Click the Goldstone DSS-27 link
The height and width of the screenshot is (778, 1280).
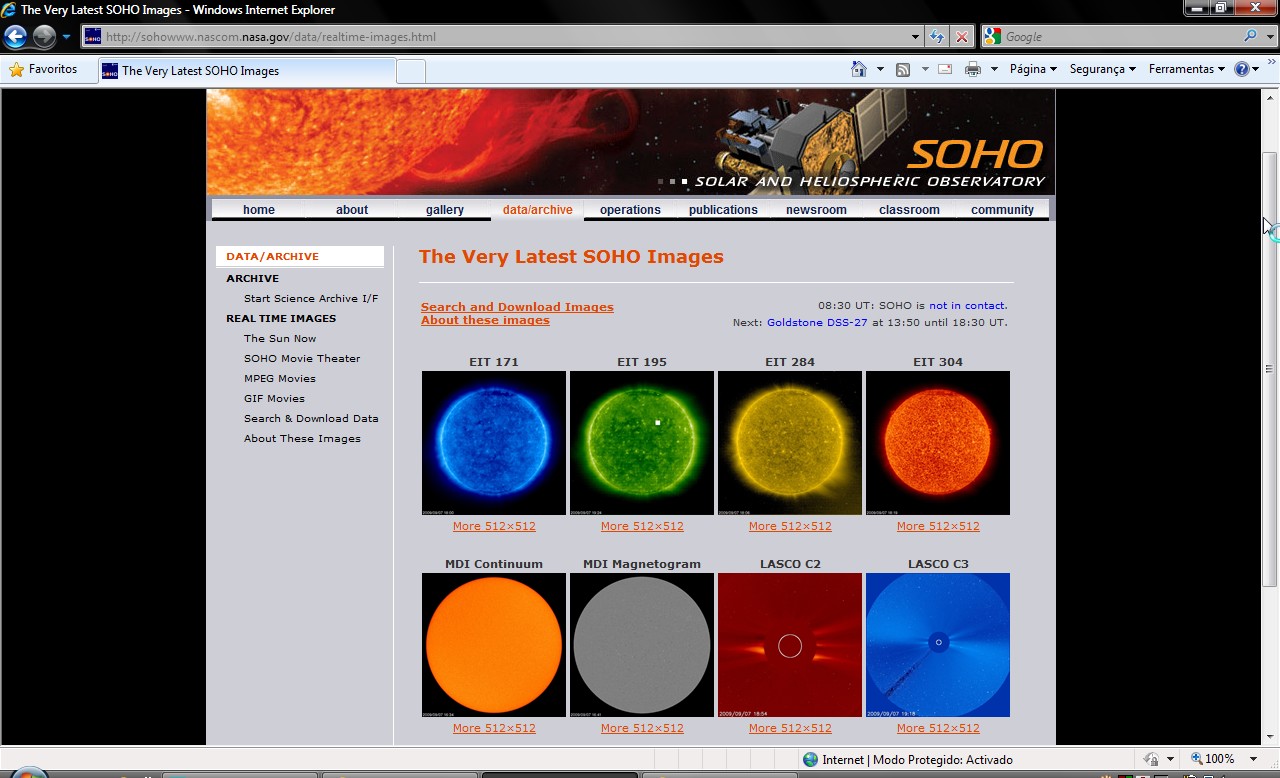point(817,322)
